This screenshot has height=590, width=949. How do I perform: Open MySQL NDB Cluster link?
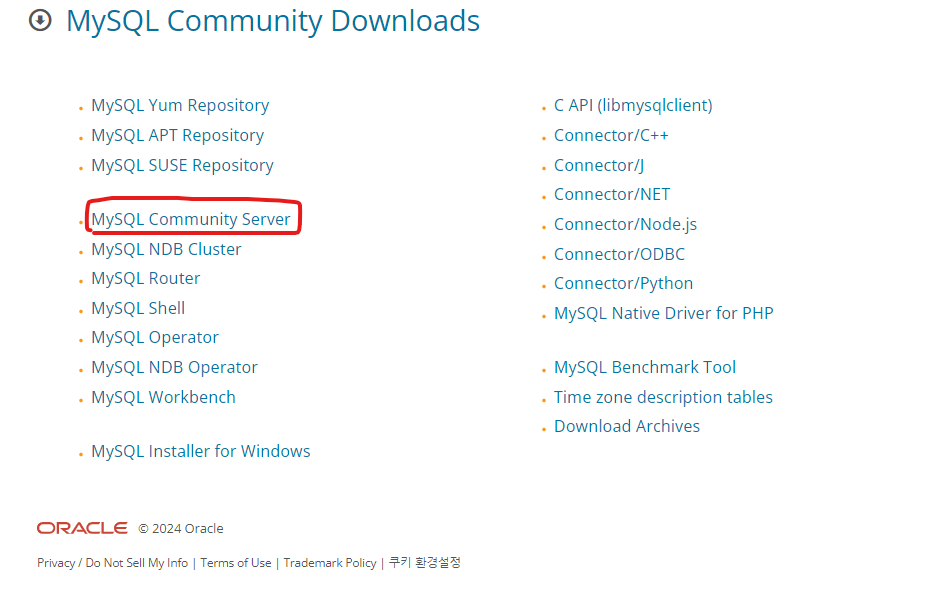pyautogui.click(x=166, y=249)
